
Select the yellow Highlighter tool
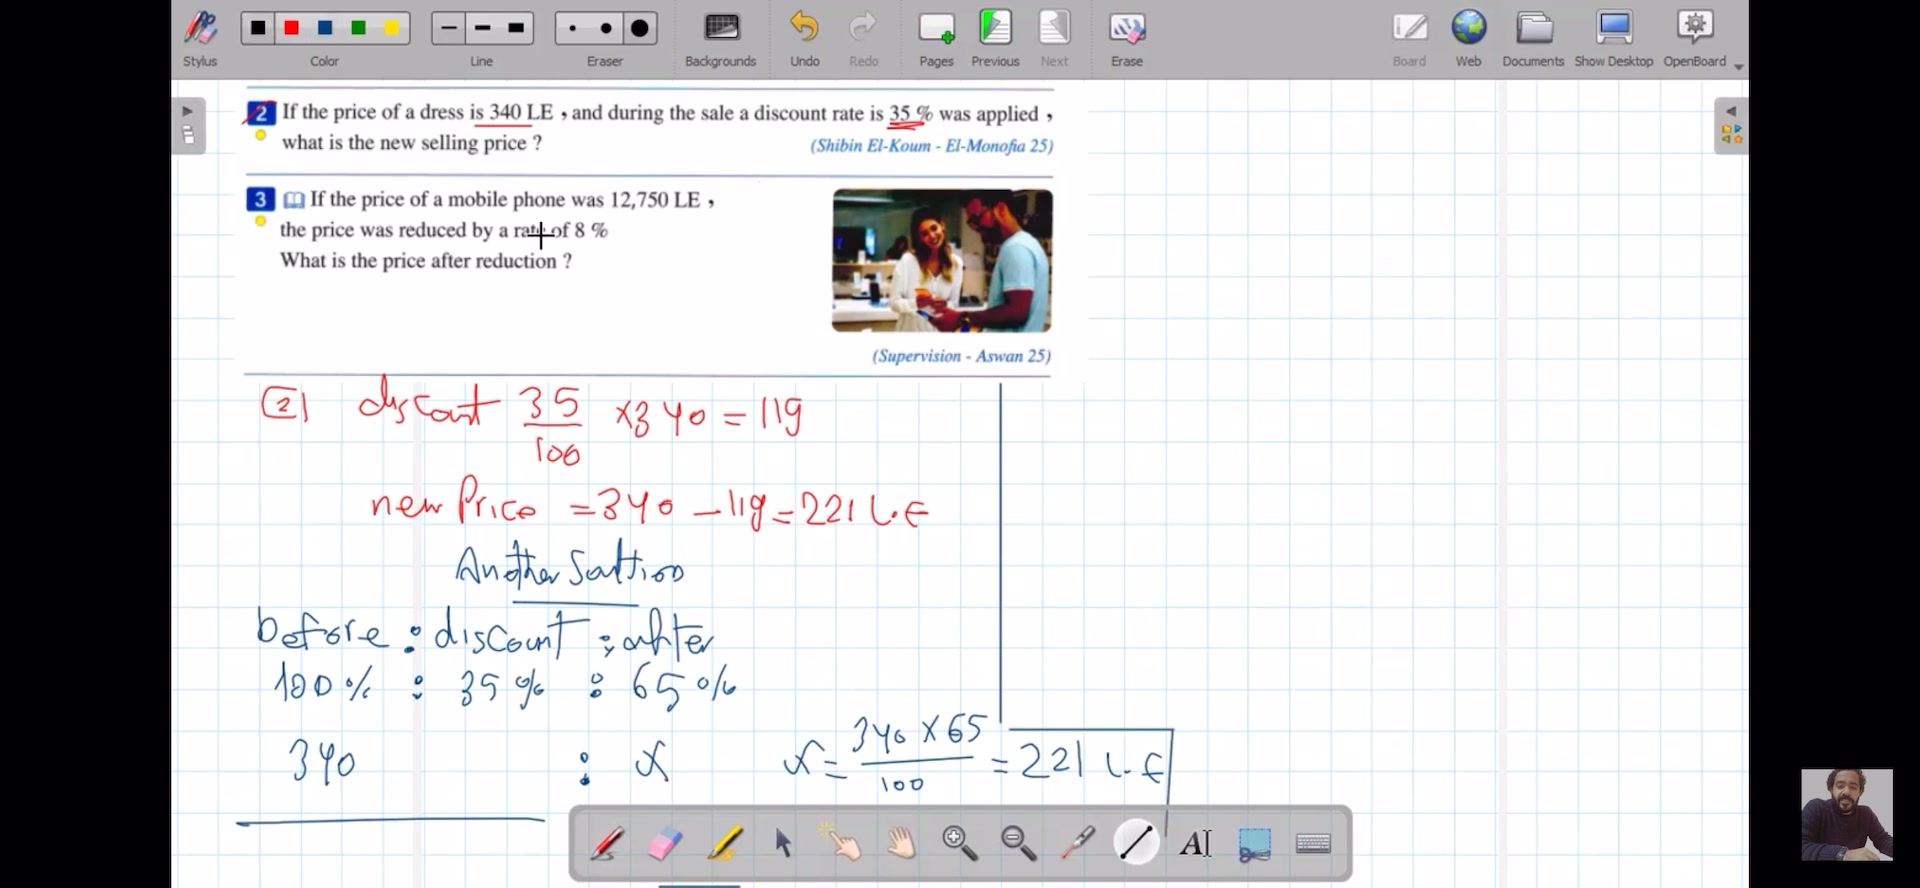click(x=724, y=843)
